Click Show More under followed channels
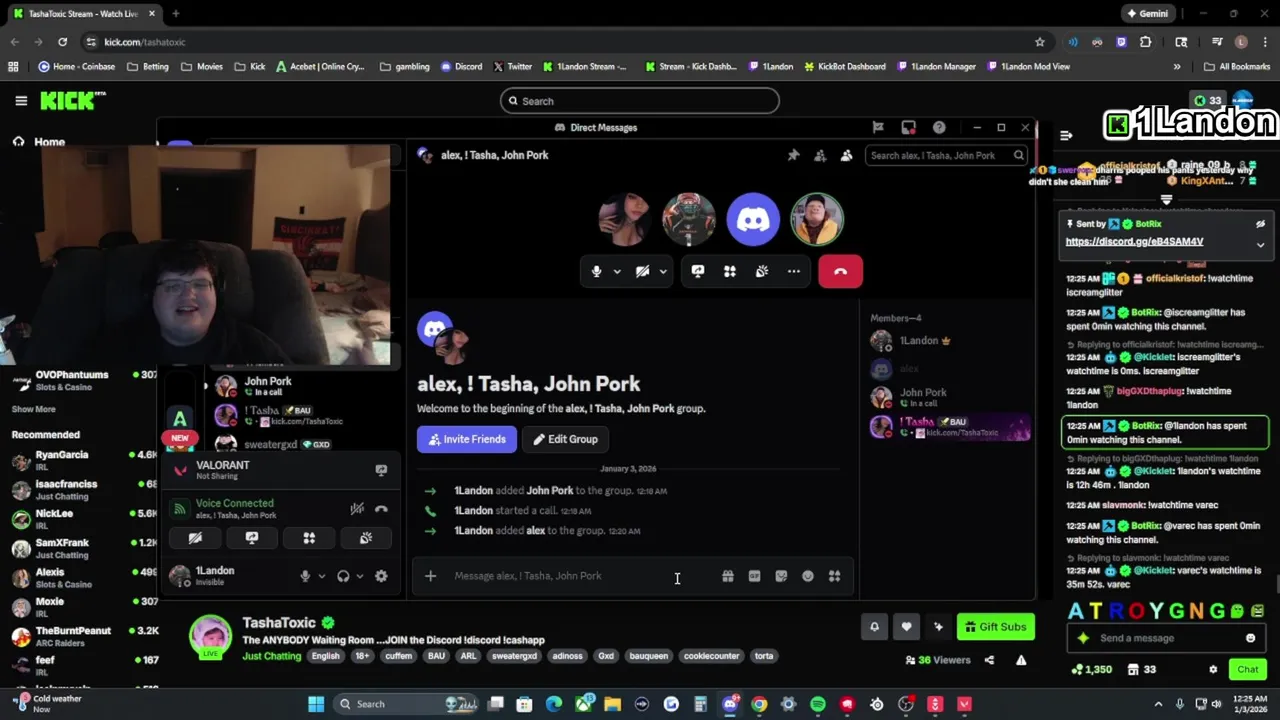This screenshot has width=1280, height=720. (33, 409)
